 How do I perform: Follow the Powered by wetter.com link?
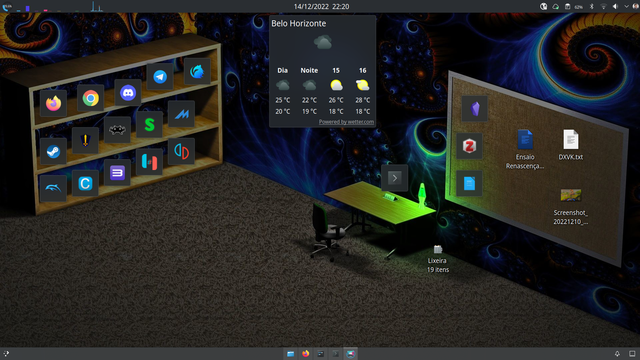(346, 122)
